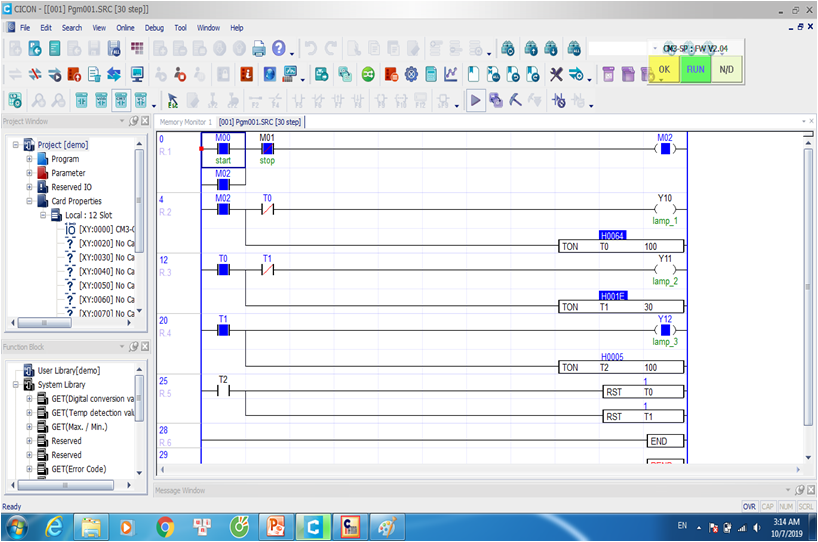
Task: Expand the Program tree node
Action: point(30,159)
